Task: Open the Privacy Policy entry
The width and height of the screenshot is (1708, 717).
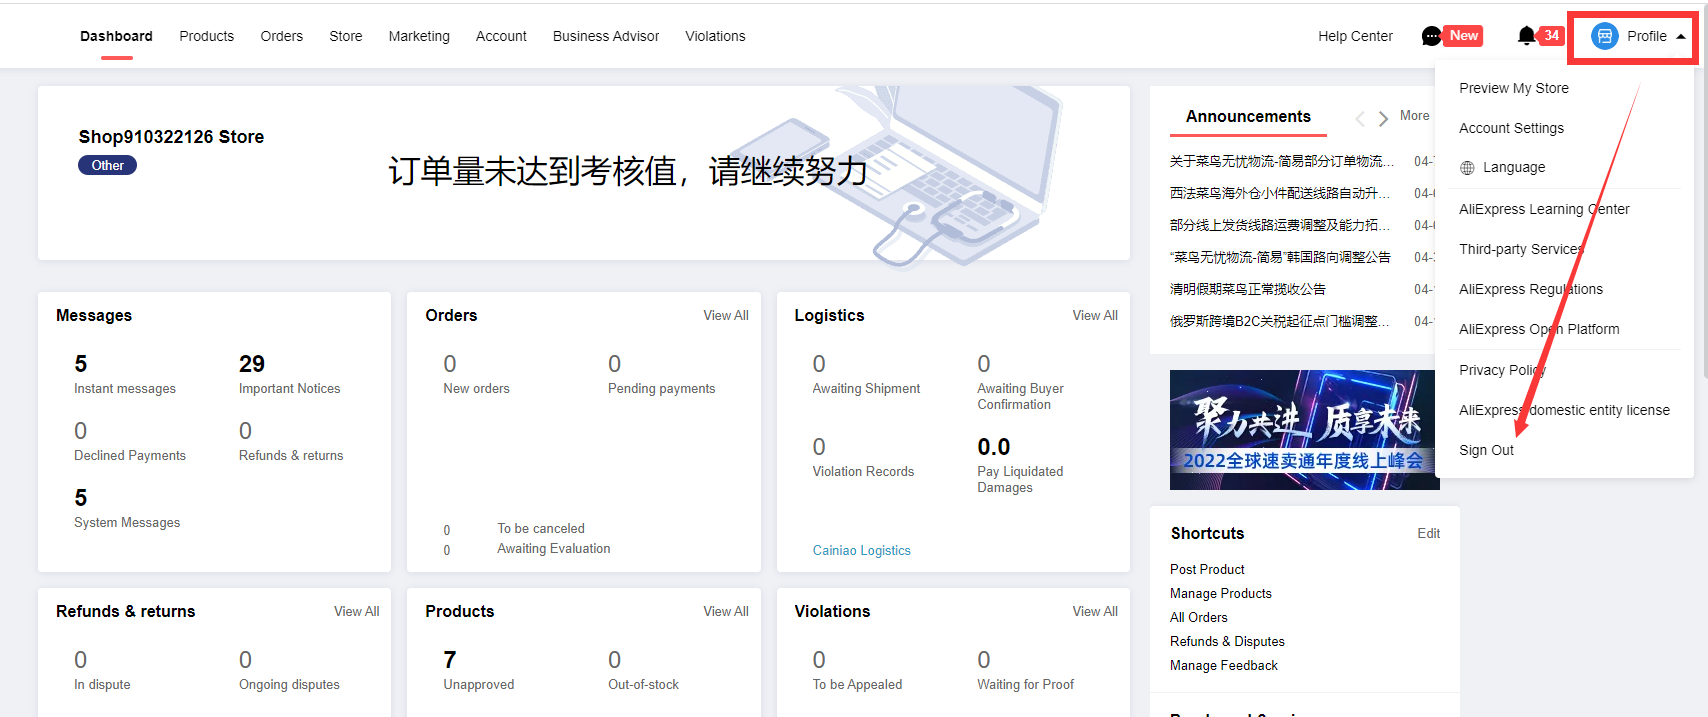Action: coord(1502,370)
